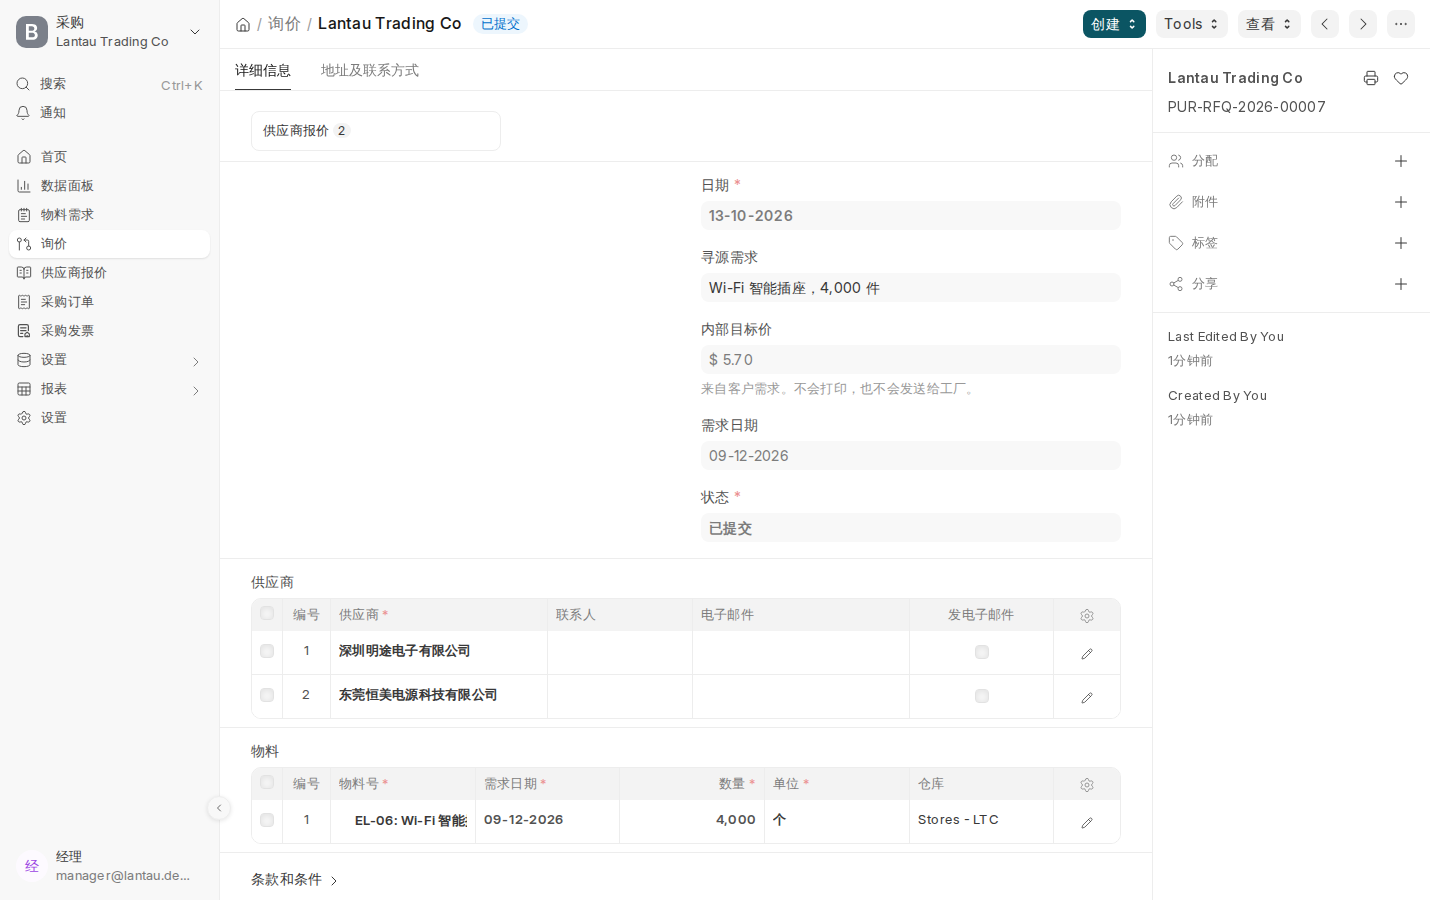Select all rows in supplier table
This screenshot has width=1440, height=900.
[267, 614]
